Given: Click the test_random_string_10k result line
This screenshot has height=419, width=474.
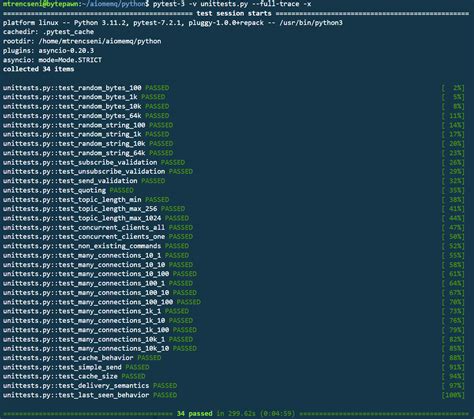Looking at the screenshot, I should [88, 144].
